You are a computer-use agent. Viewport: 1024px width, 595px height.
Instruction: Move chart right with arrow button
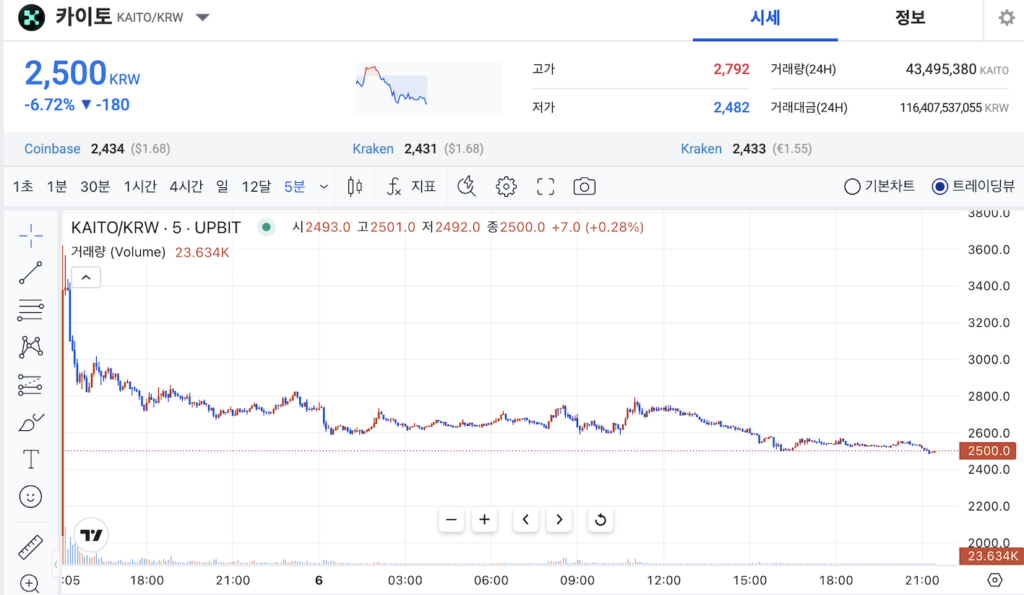pos(559,520)
